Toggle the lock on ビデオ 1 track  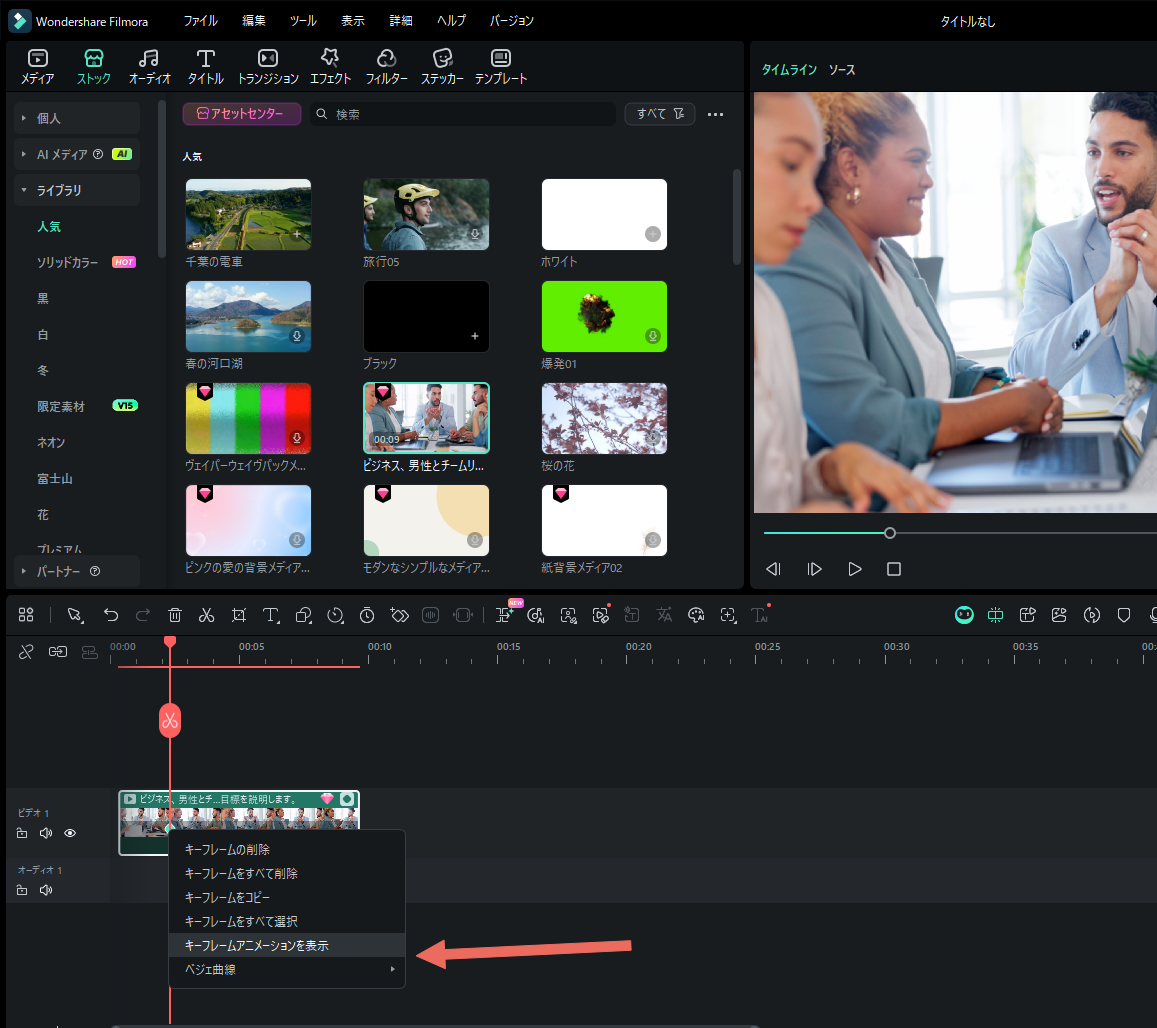click(x=22, y=833)
